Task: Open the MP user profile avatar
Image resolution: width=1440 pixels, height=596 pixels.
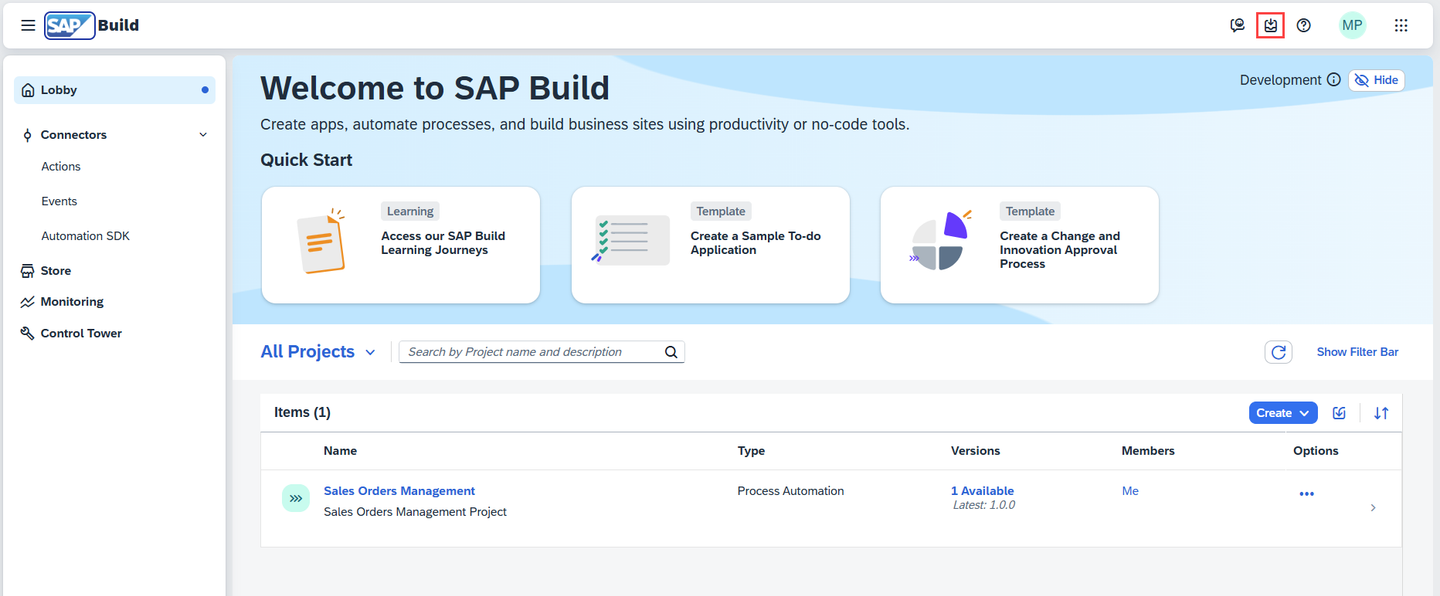Action: (1352, 25)
